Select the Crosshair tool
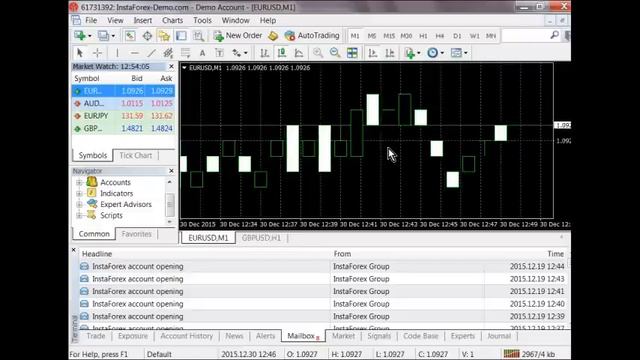 97,53
